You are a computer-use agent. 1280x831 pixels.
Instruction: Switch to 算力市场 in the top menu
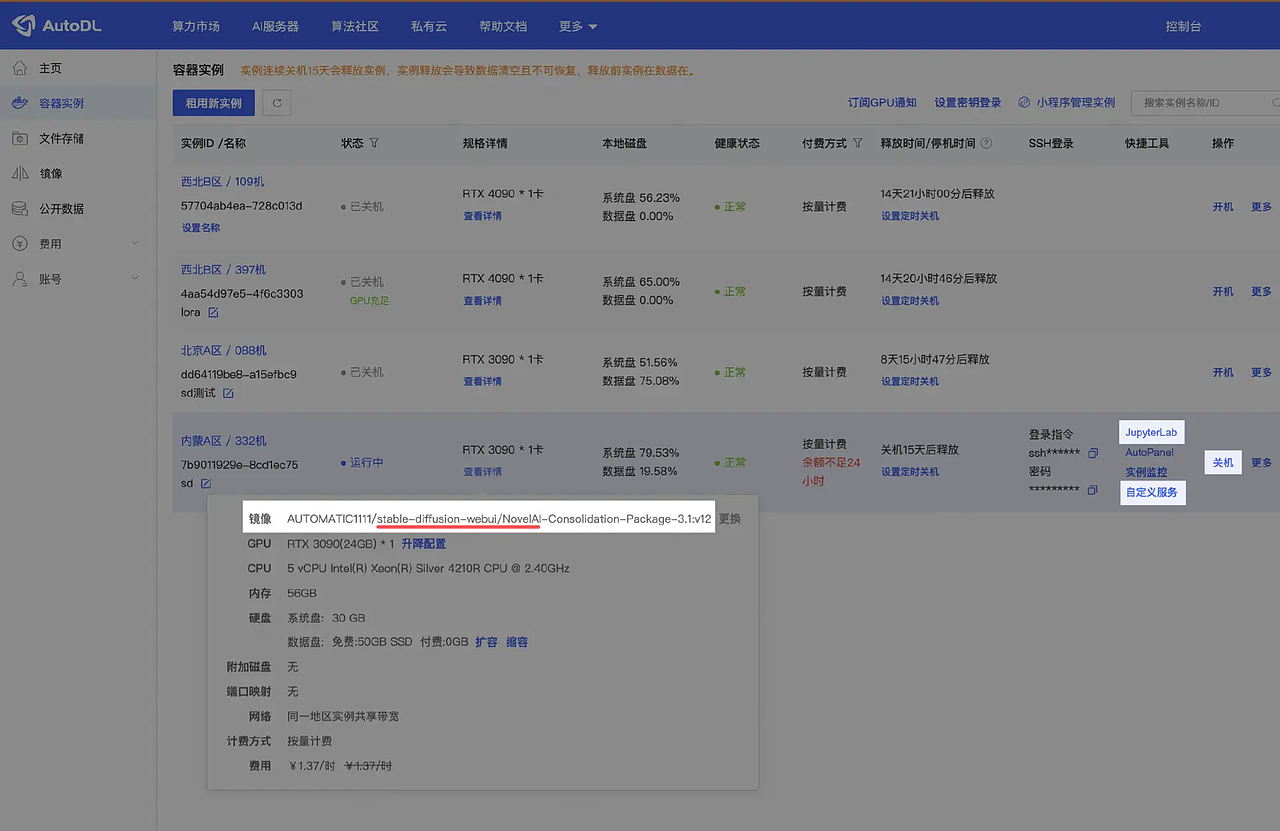197,26
